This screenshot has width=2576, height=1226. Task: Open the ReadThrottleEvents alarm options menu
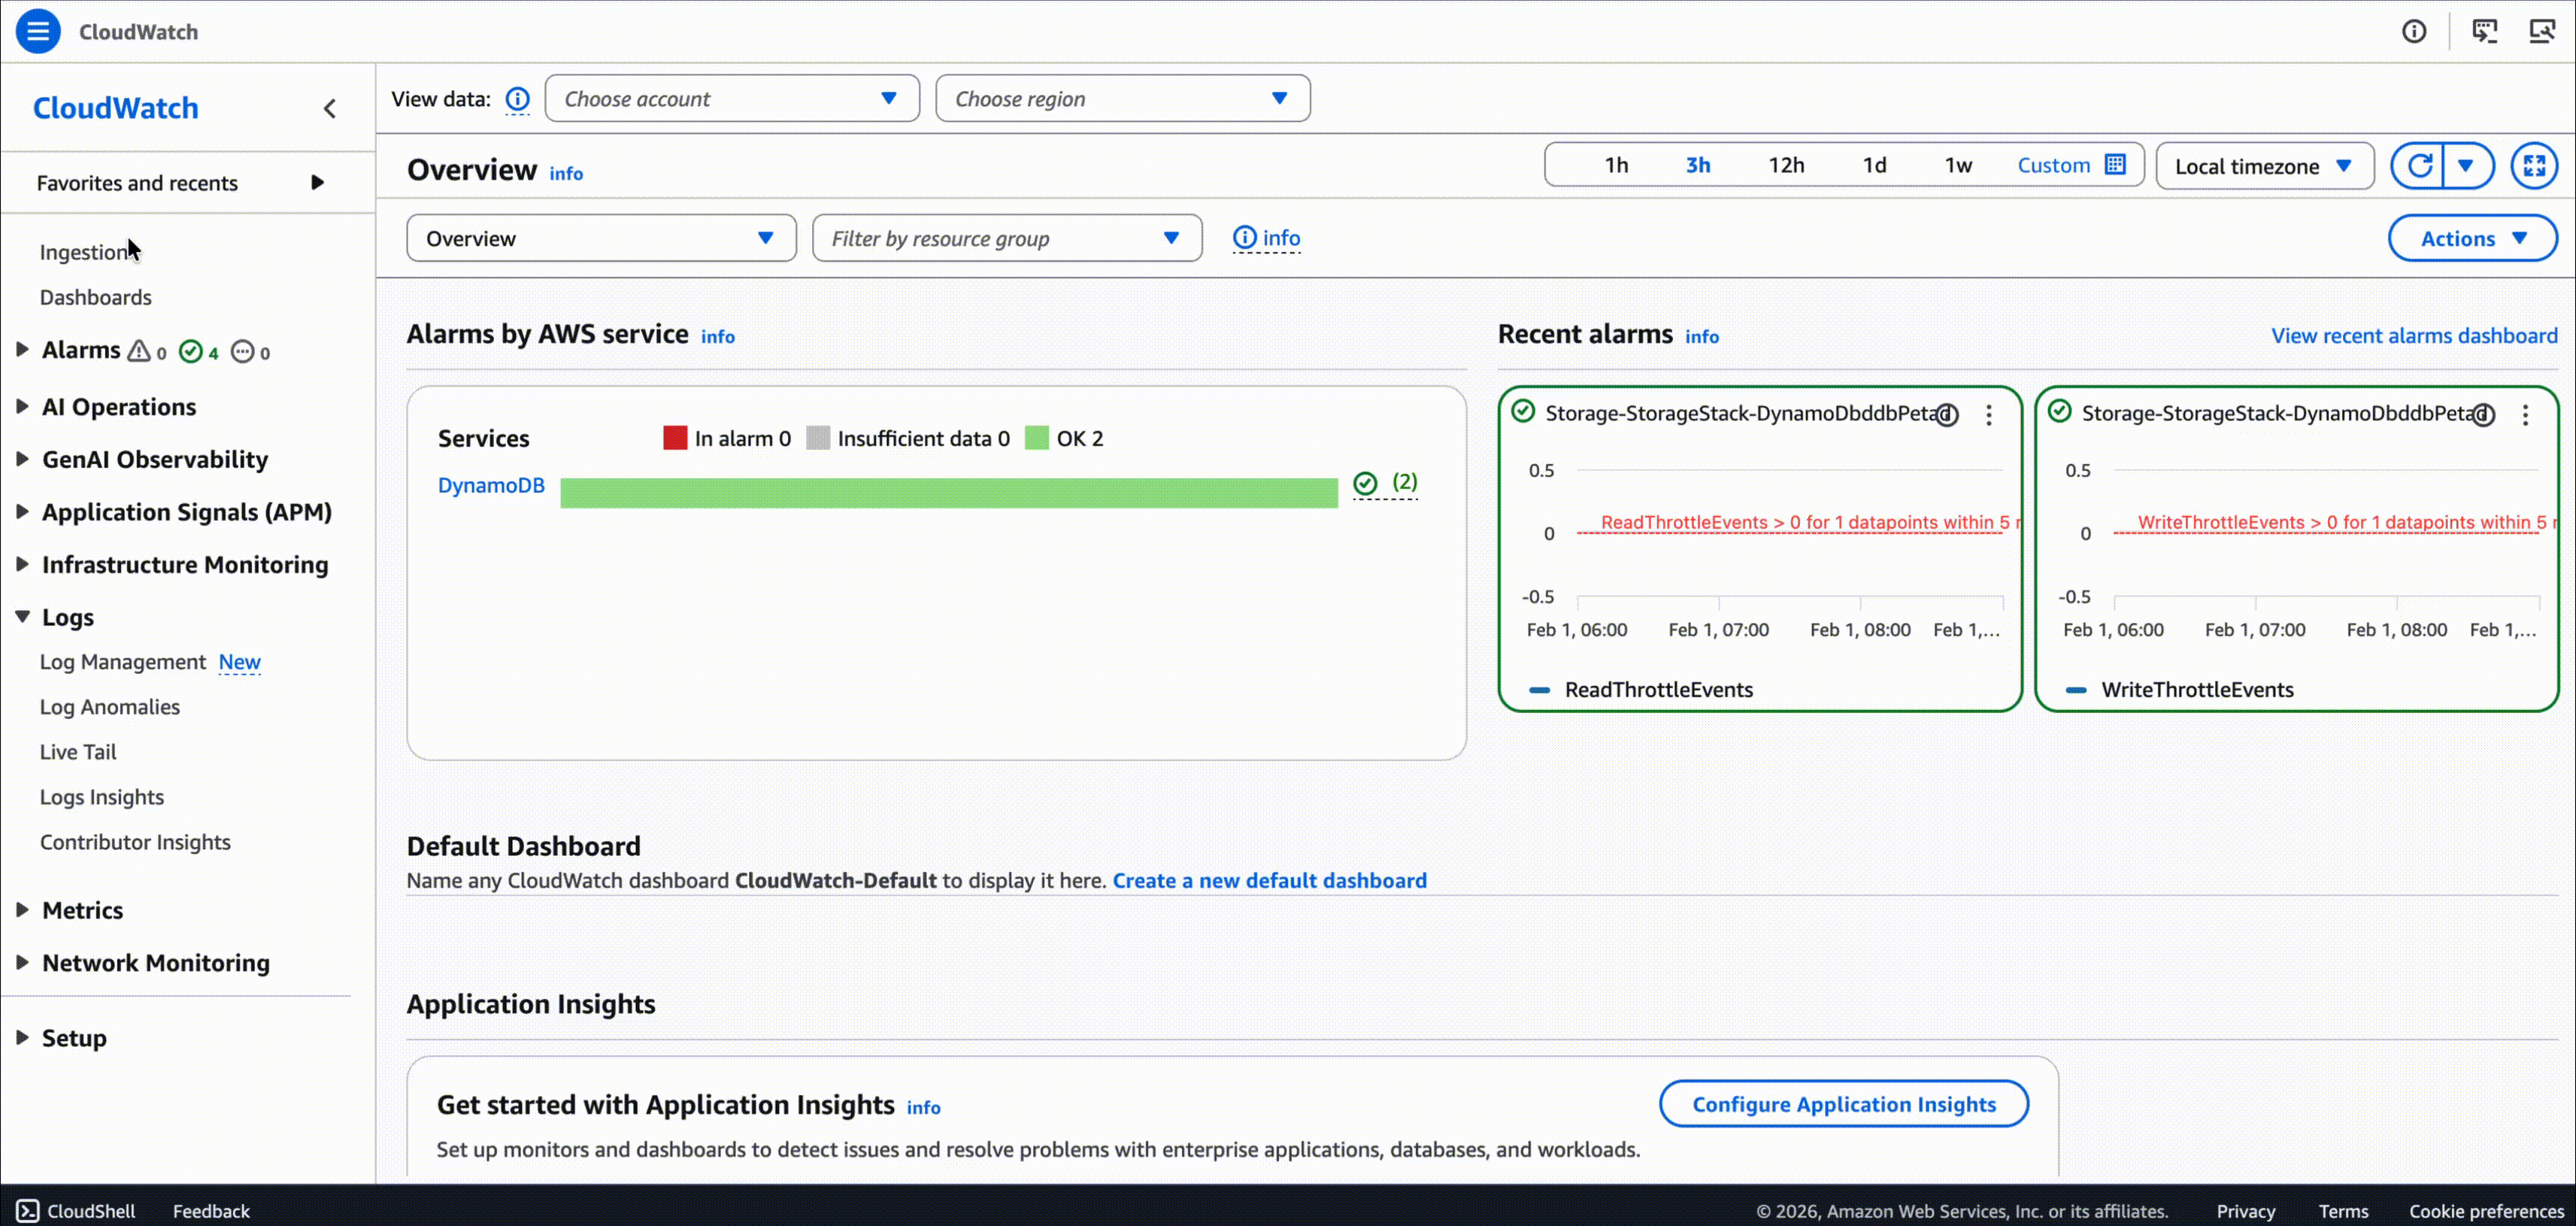[x=1989, y=414]
